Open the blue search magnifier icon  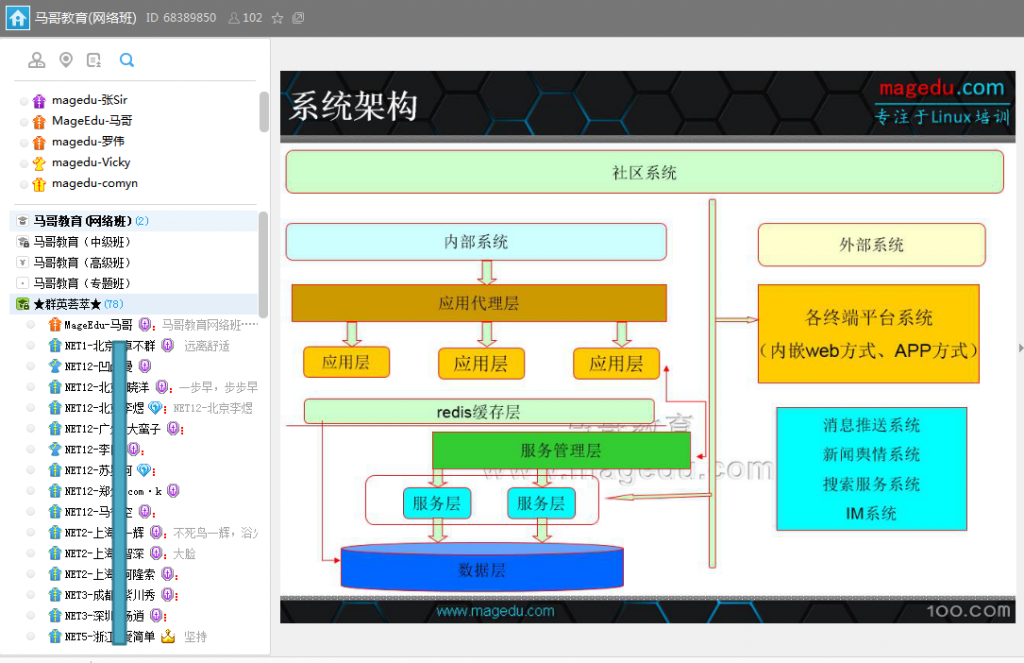click(x=127, y=61)
